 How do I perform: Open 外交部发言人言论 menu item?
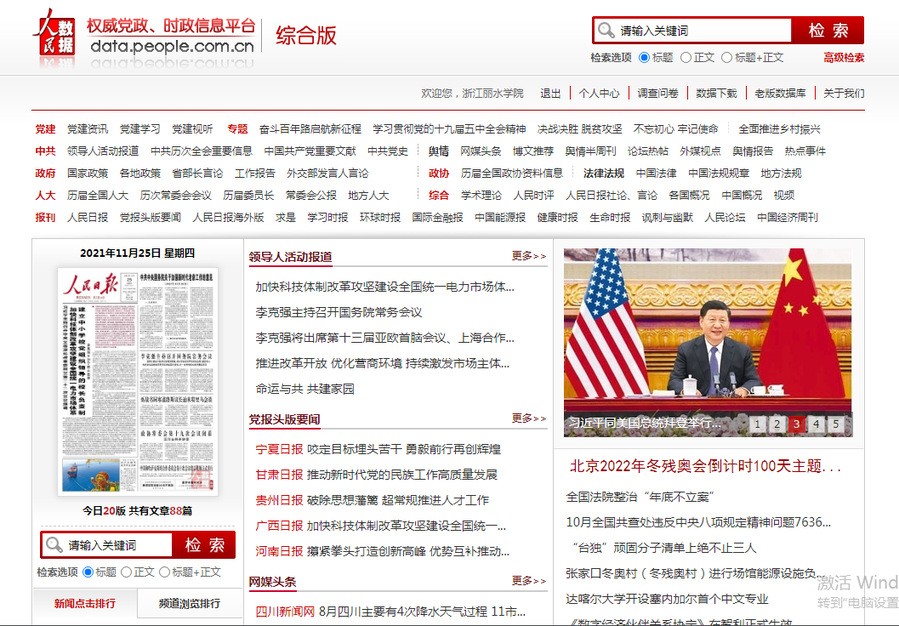tap(327, 173)
